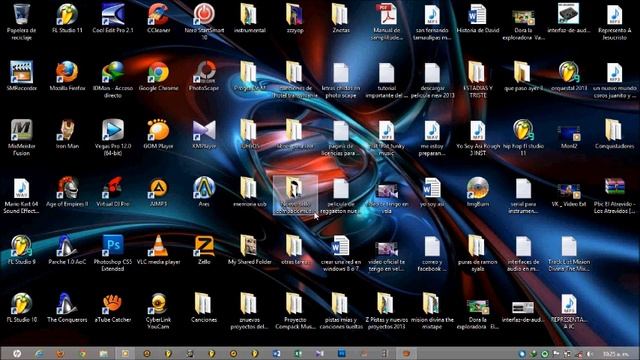Select pelicula de reggaeton nueva file
Viewport: 640px width, 360px height.
coord(341,196)
